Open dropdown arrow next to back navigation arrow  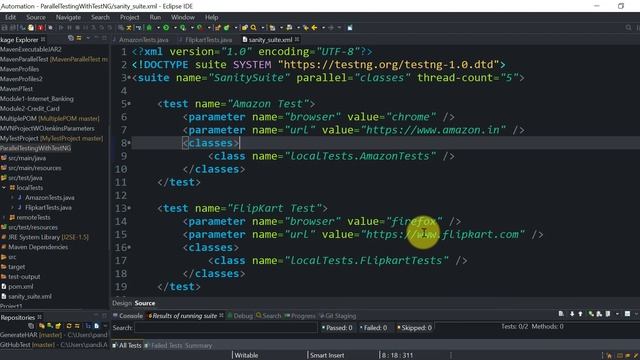(323, 28)
